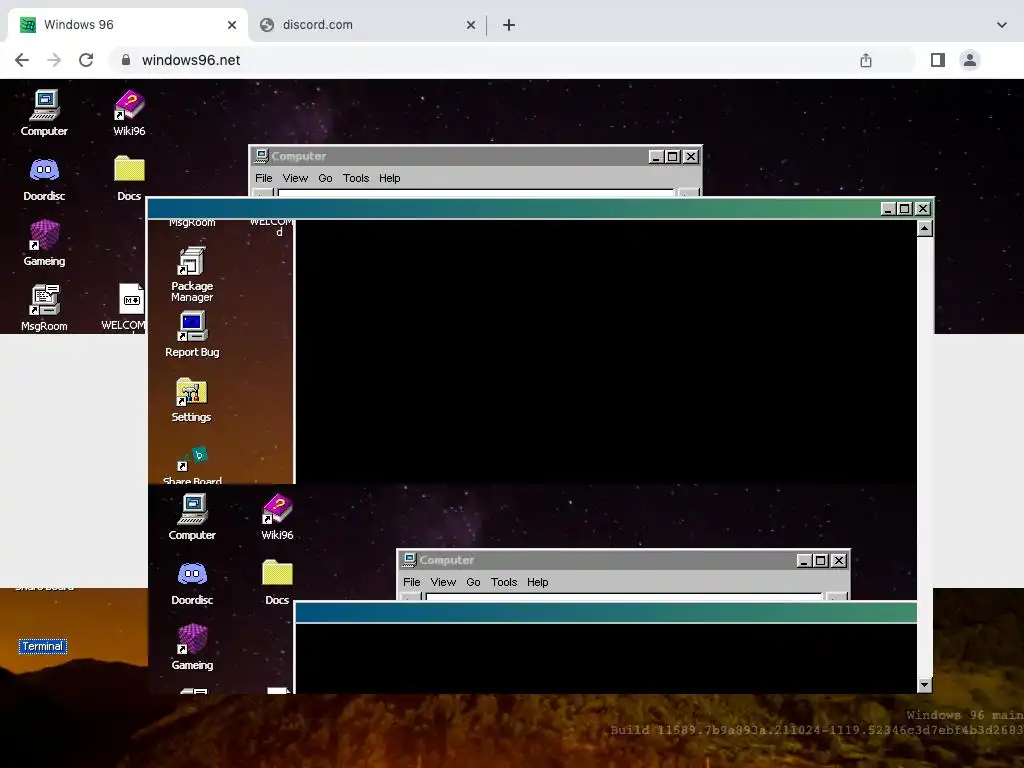Viewport: 1024px width, 768px height.
Task: Open Package Manager inside the front window
Action: tap(192, 274)
